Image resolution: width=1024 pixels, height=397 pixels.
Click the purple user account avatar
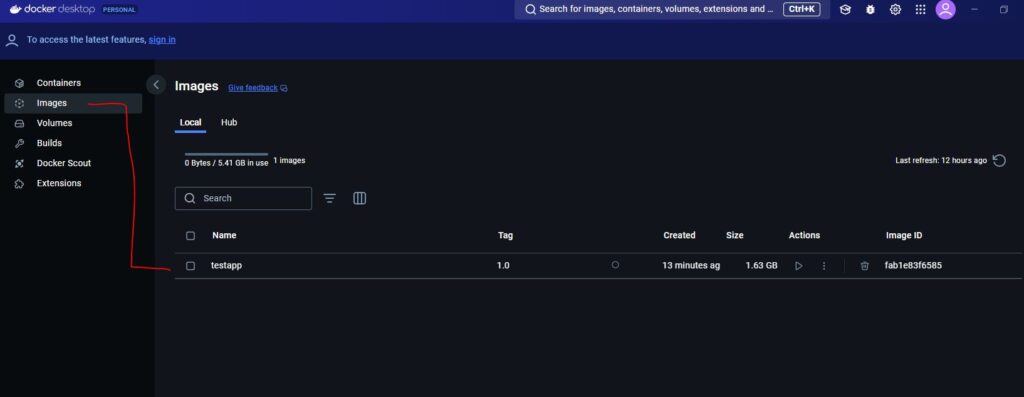coord(946,9)
